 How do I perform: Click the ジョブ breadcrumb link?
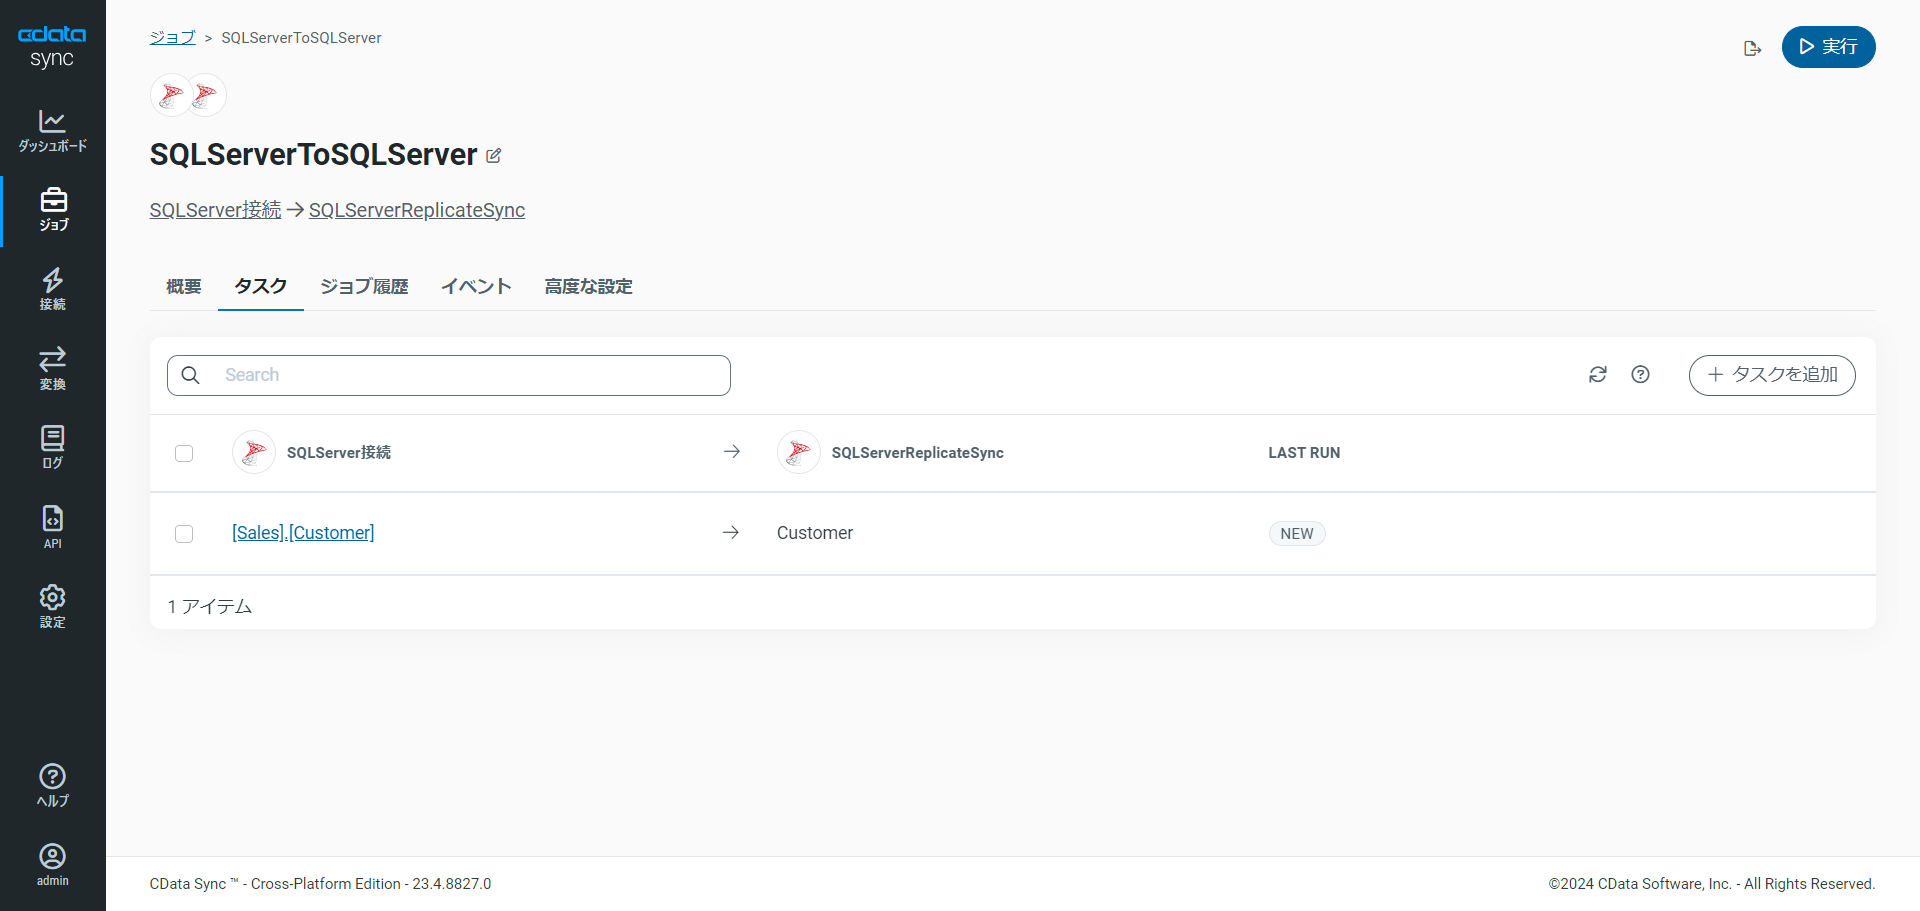(172, 38)
